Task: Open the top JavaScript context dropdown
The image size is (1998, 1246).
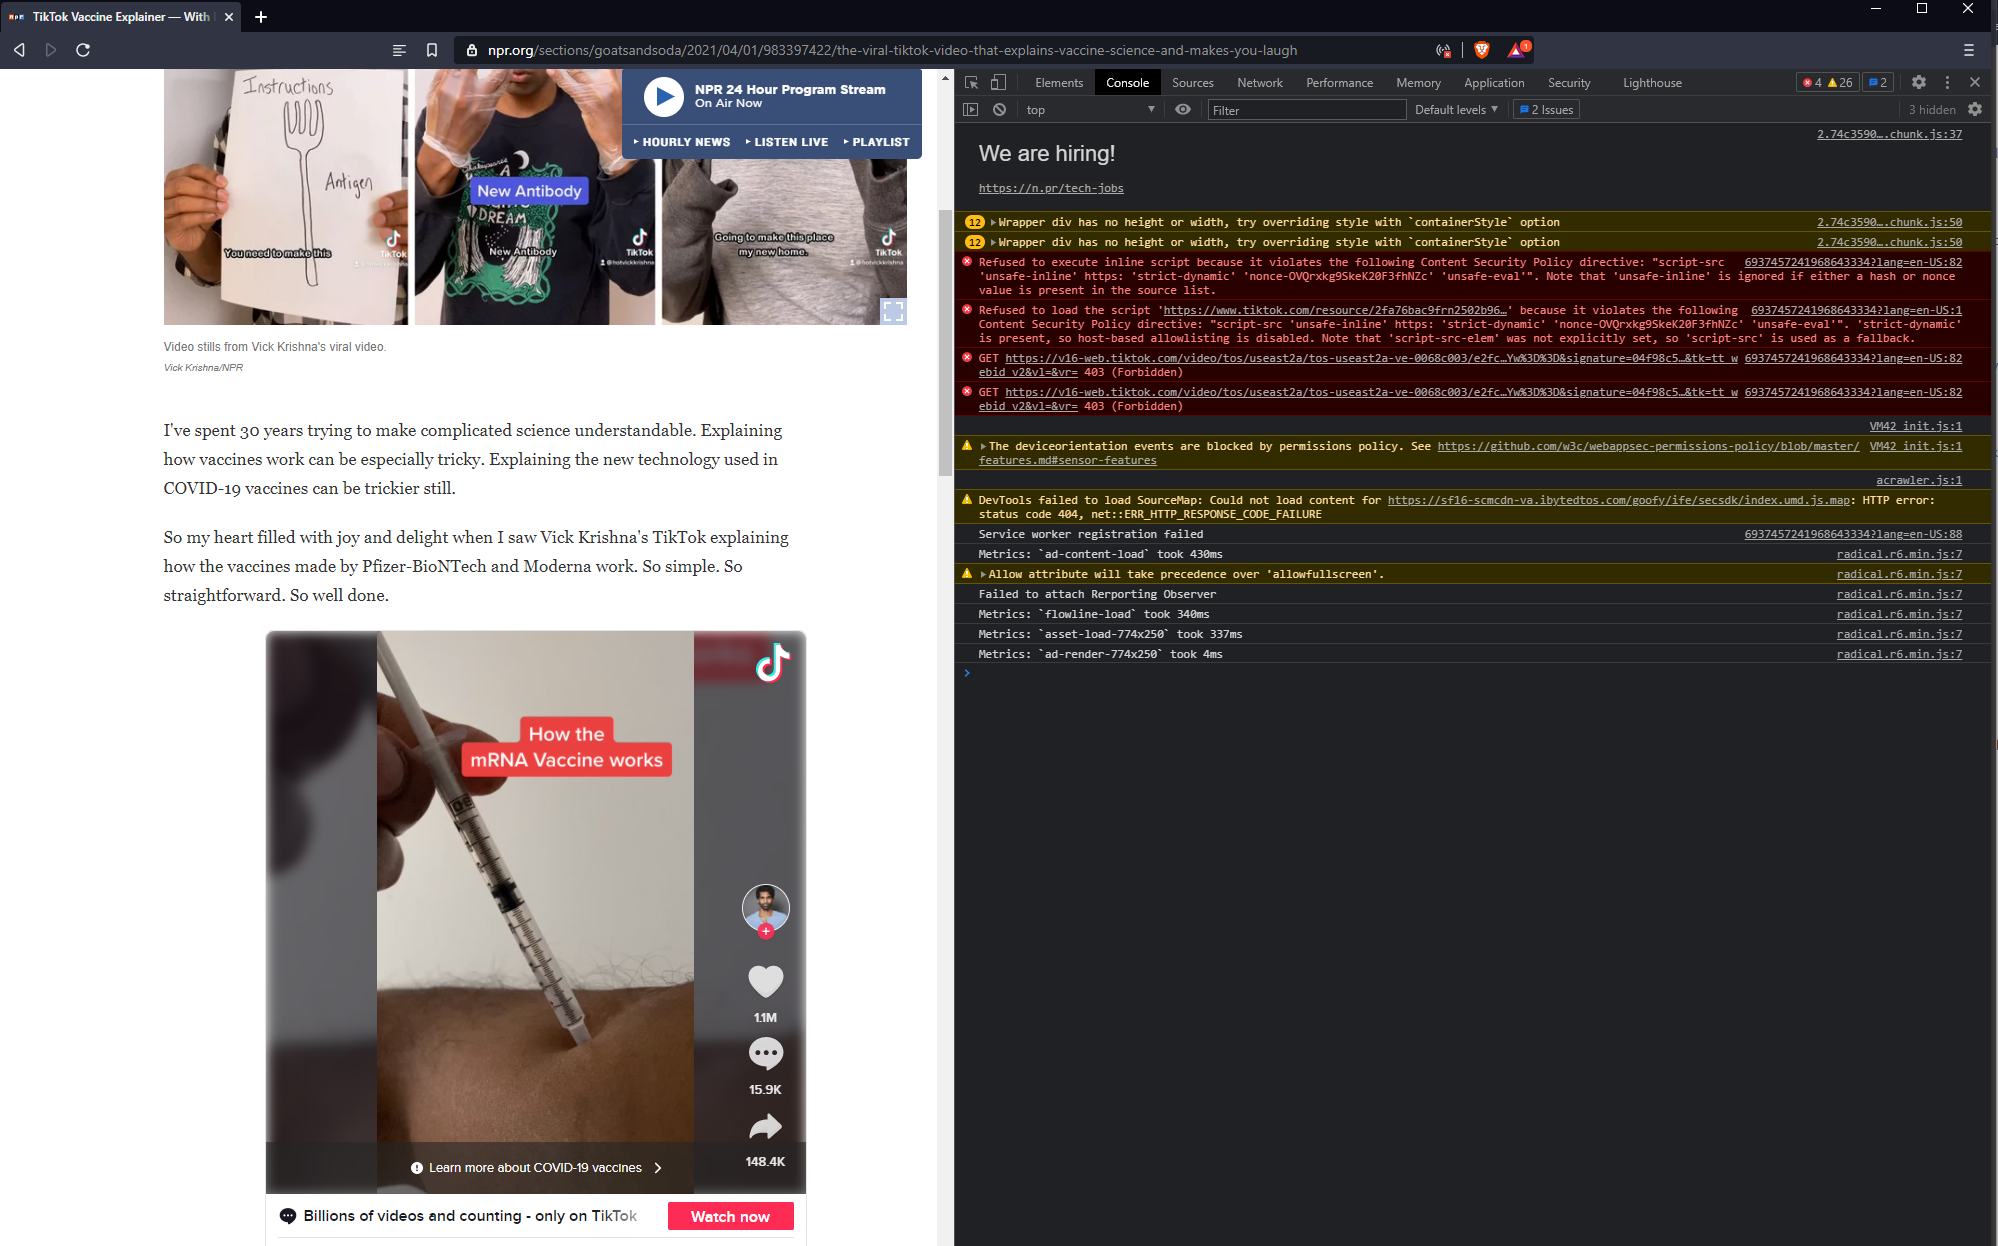Action: [x=1090, y=110]
